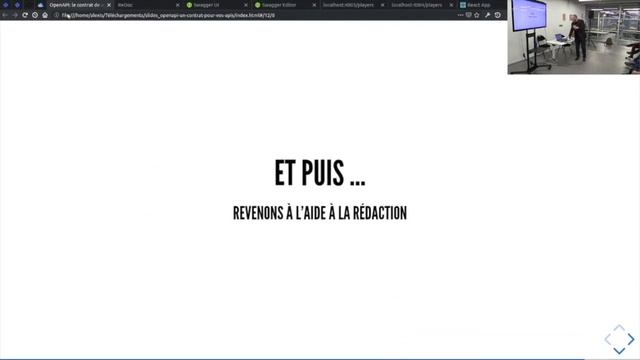Viewport: 640px width, 360px height.
Task: Close the OpenAPI slides tab
Action: pyautogui.click(x=109, y=5)
